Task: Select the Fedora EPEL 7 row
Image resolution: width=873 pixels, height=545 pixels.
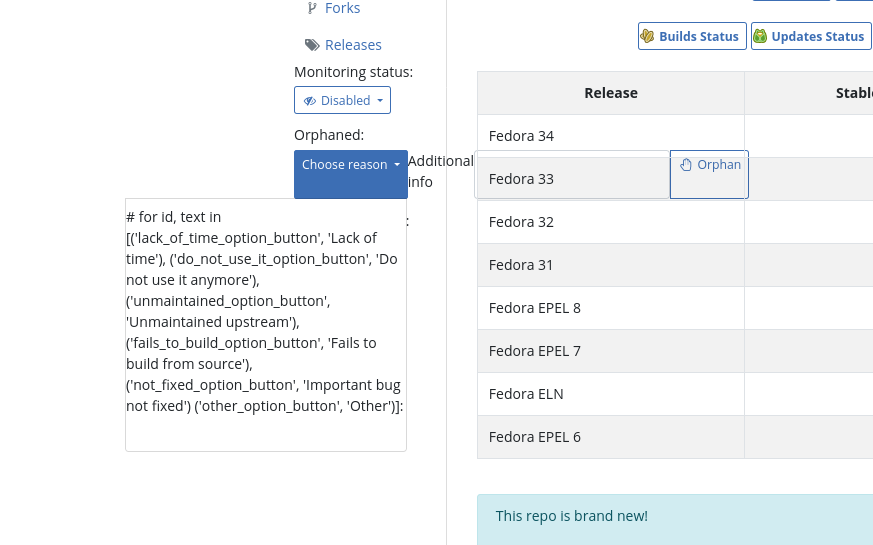Action: pos(675,351)
